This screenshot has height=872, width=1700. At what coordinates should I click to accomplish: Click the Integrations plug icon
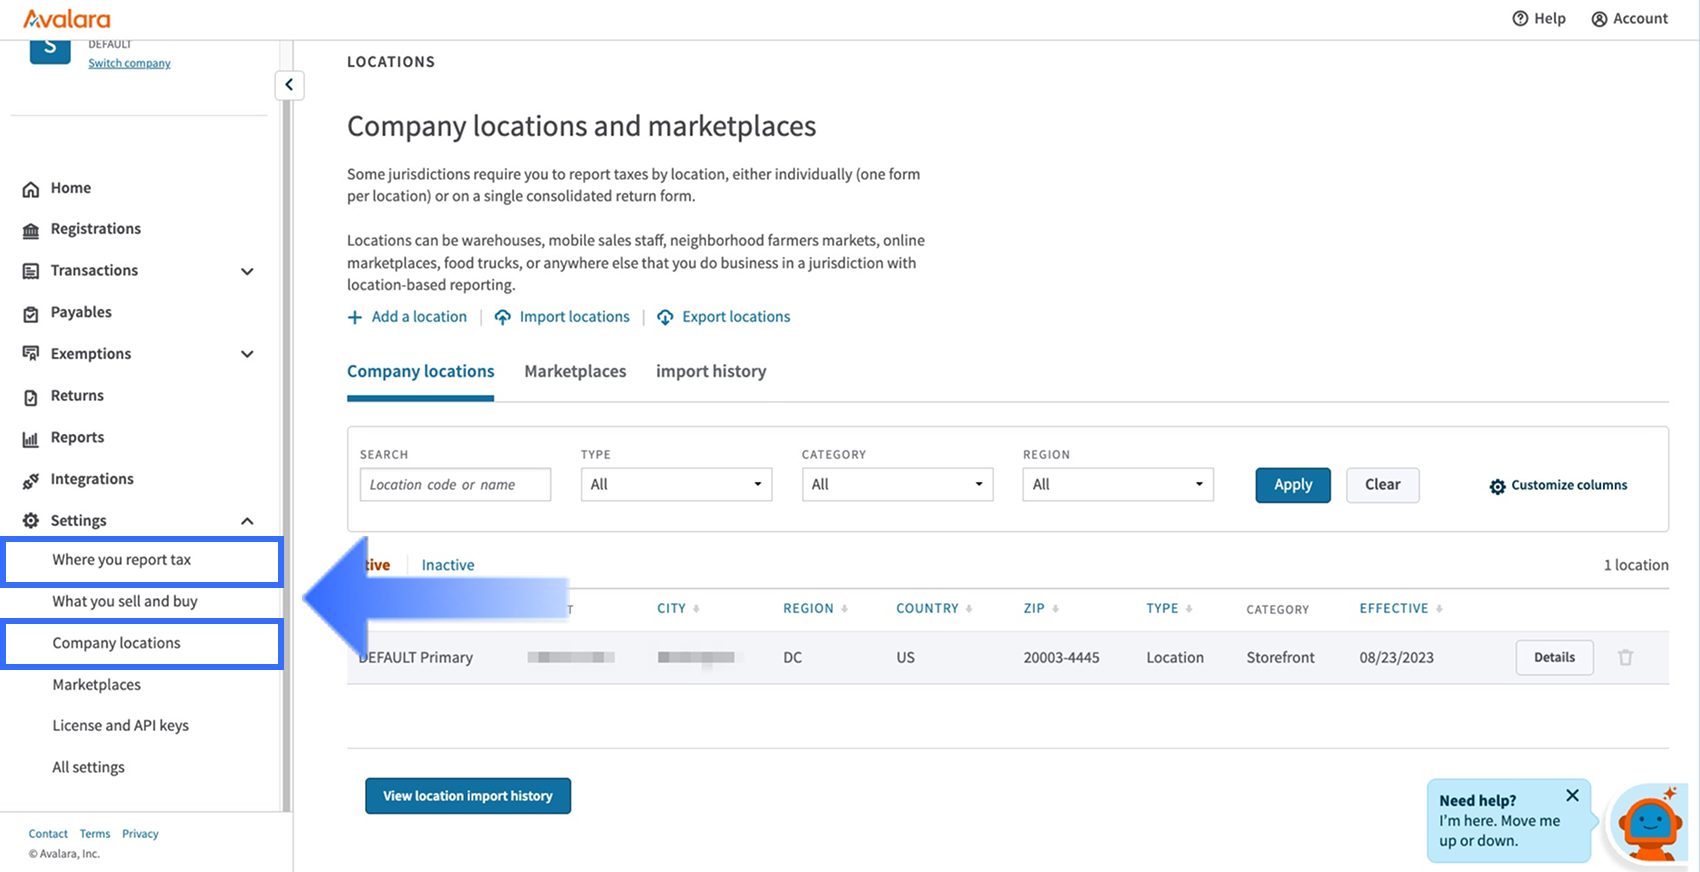pyautogui.click(x=31, y=480)
